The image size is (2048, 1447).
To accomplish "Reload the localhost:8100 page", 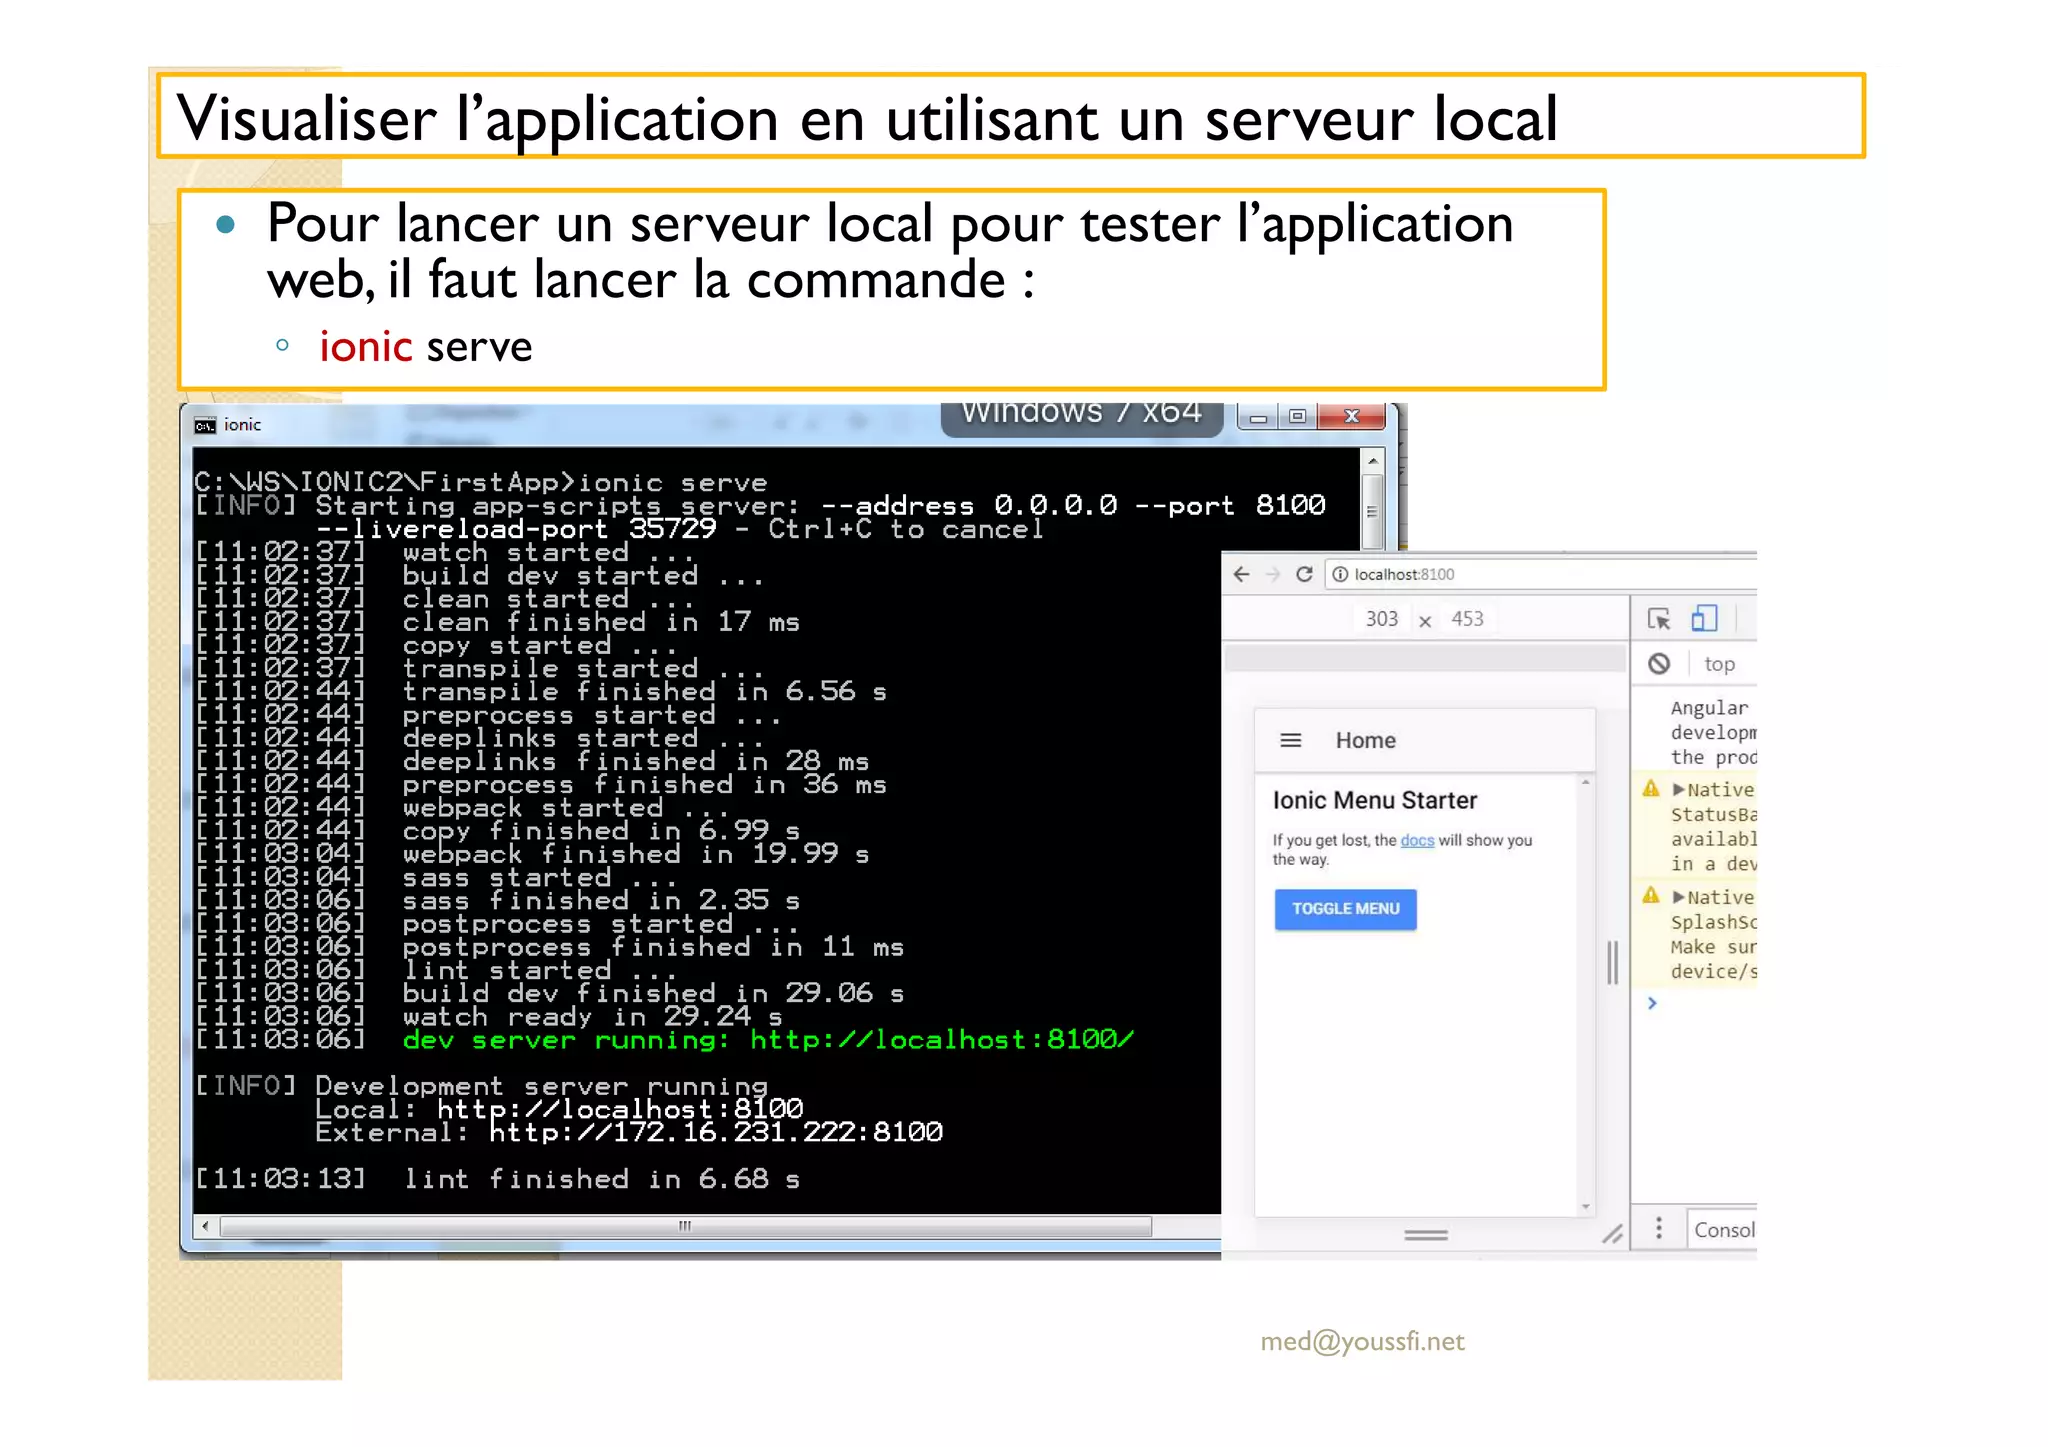I will point(1304,574).
